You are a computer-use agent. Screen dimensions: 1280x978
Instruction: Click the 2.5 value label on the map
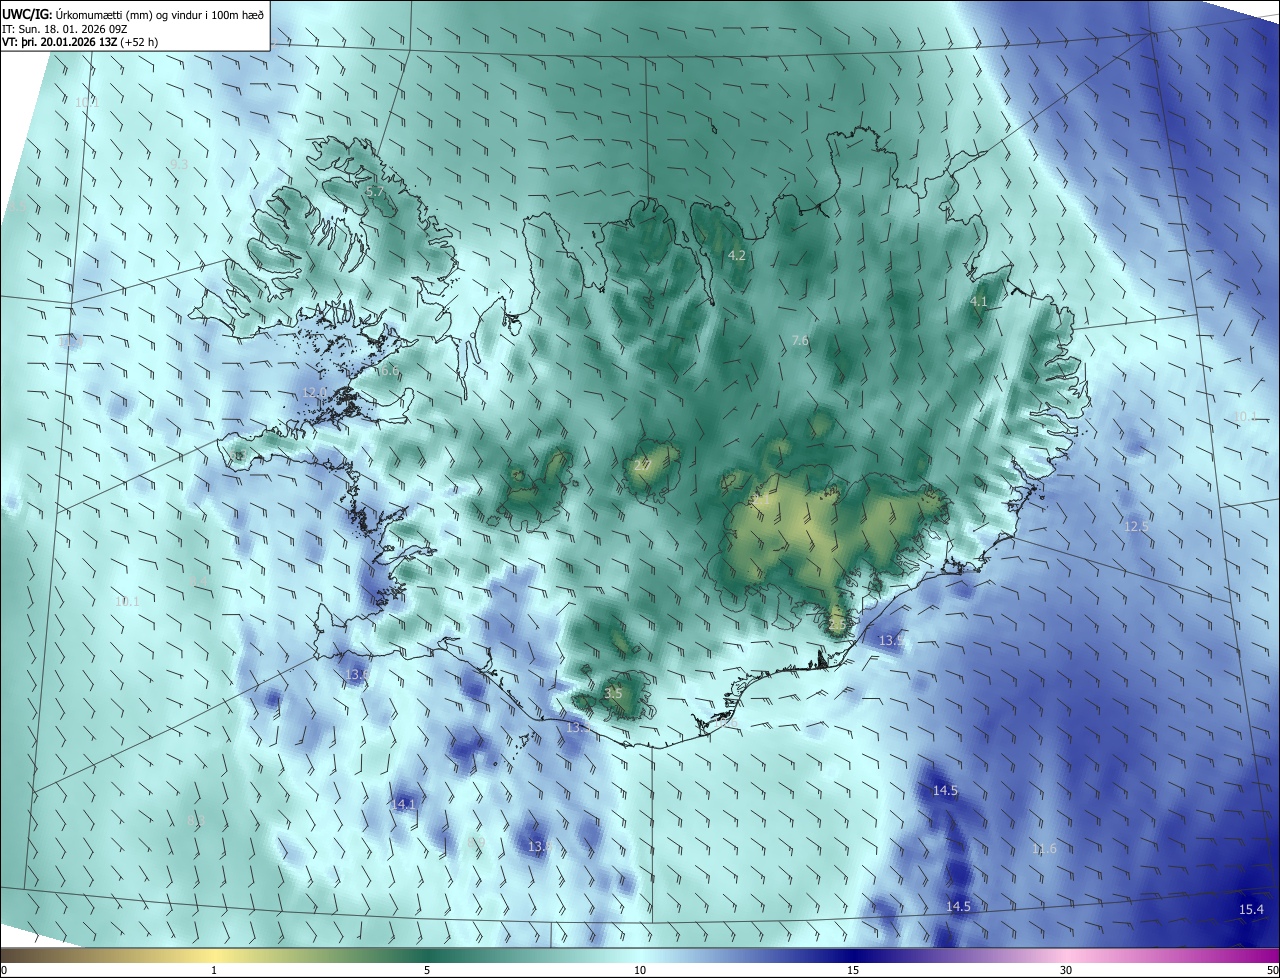pyautogui.click(x=838, y=624)
